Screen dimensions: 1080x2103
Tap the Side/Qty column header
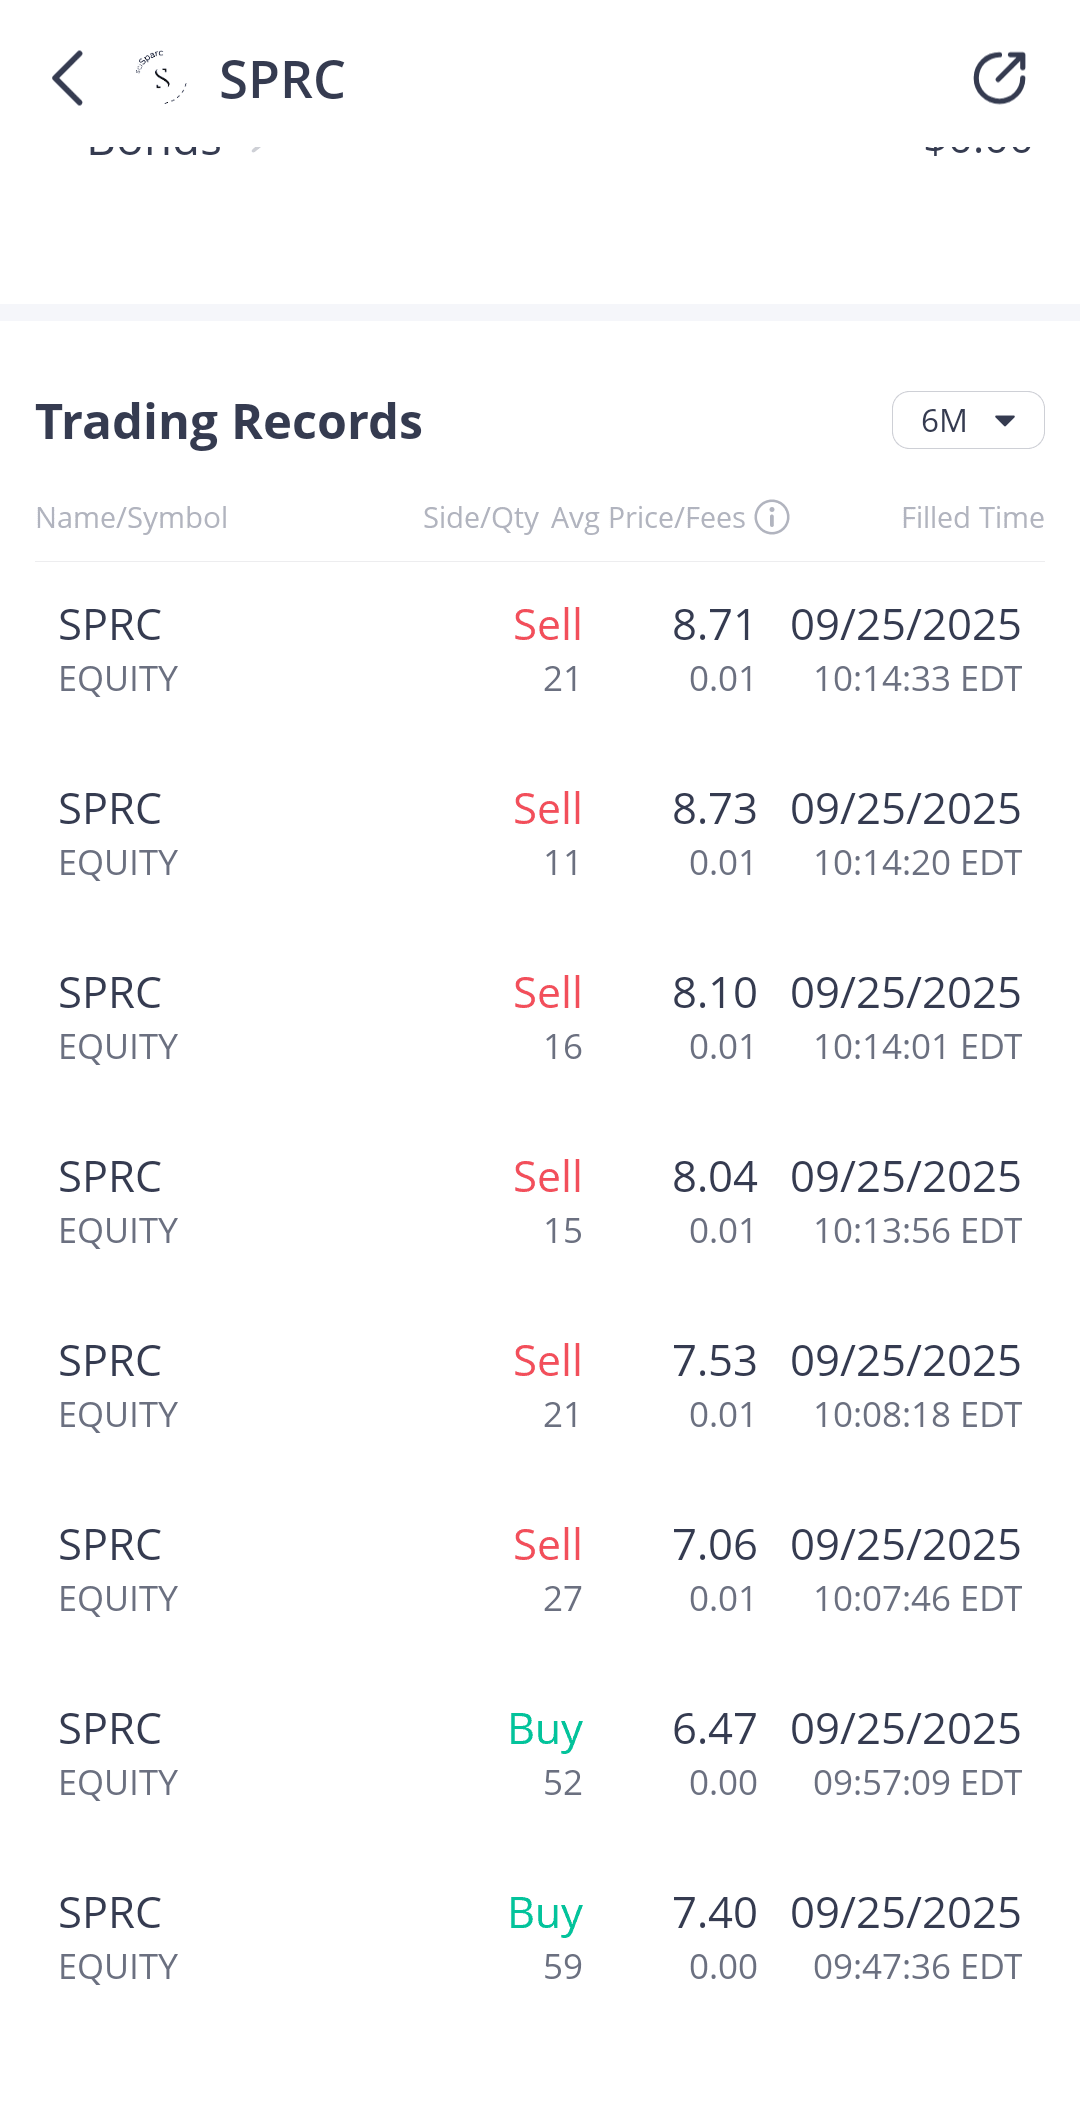point(480,517)
